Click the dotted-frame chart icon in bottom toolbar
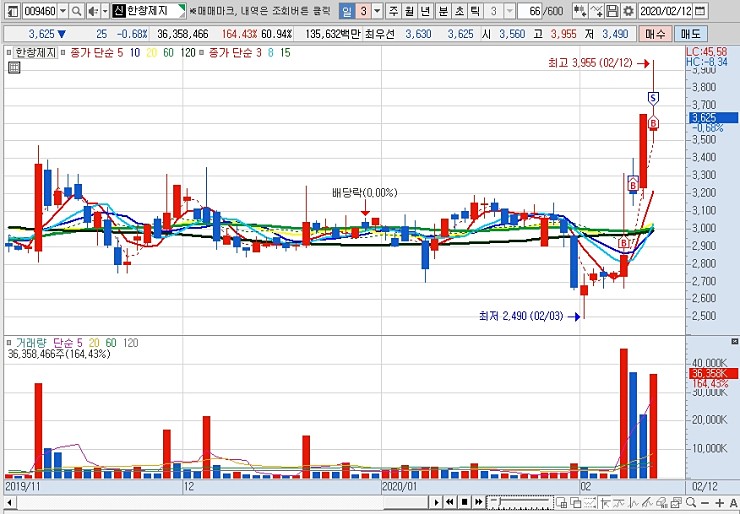Screen dimensions: 740x514 pyautogui.click(x=590, y=502)
